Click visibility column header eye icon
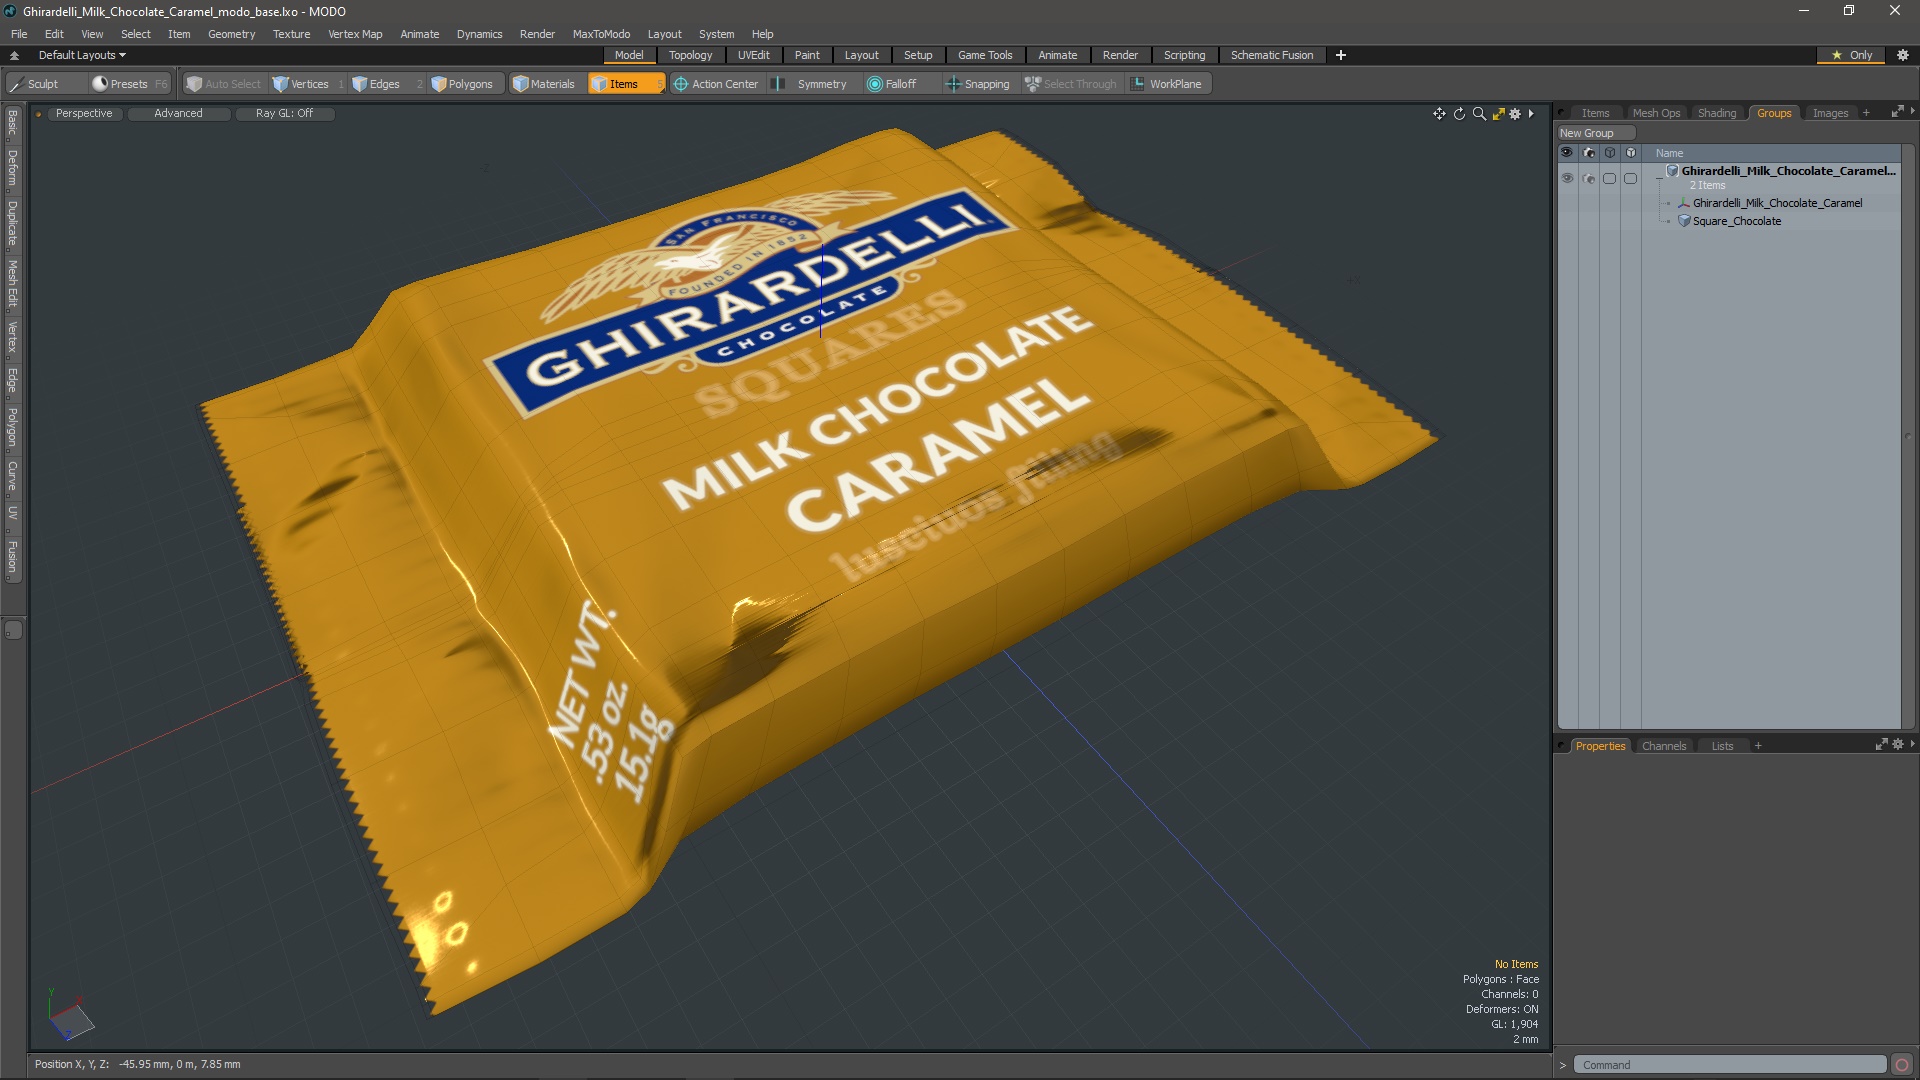Viewport: 1920px width, 1080px height. pos(1567,153)
